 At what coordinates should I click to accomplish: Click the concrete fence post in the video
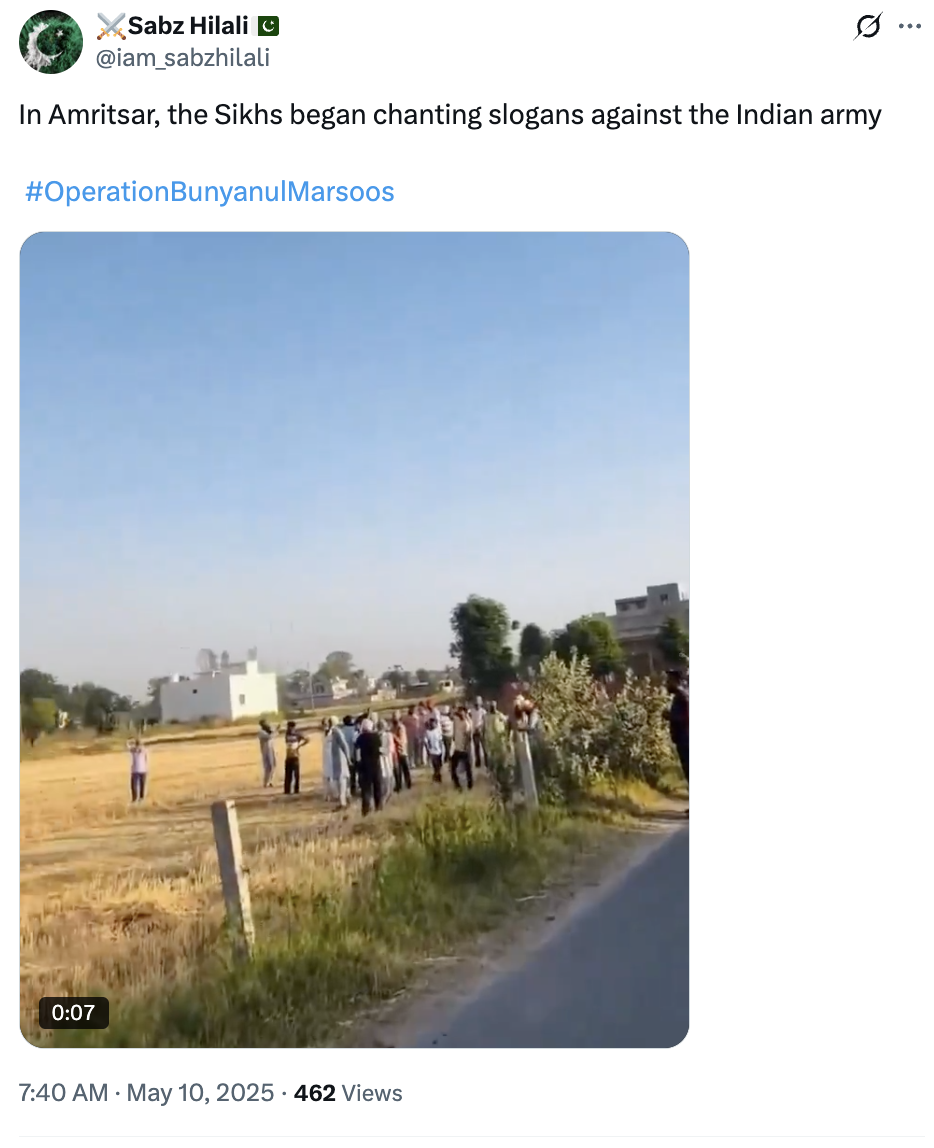[233, 876]
